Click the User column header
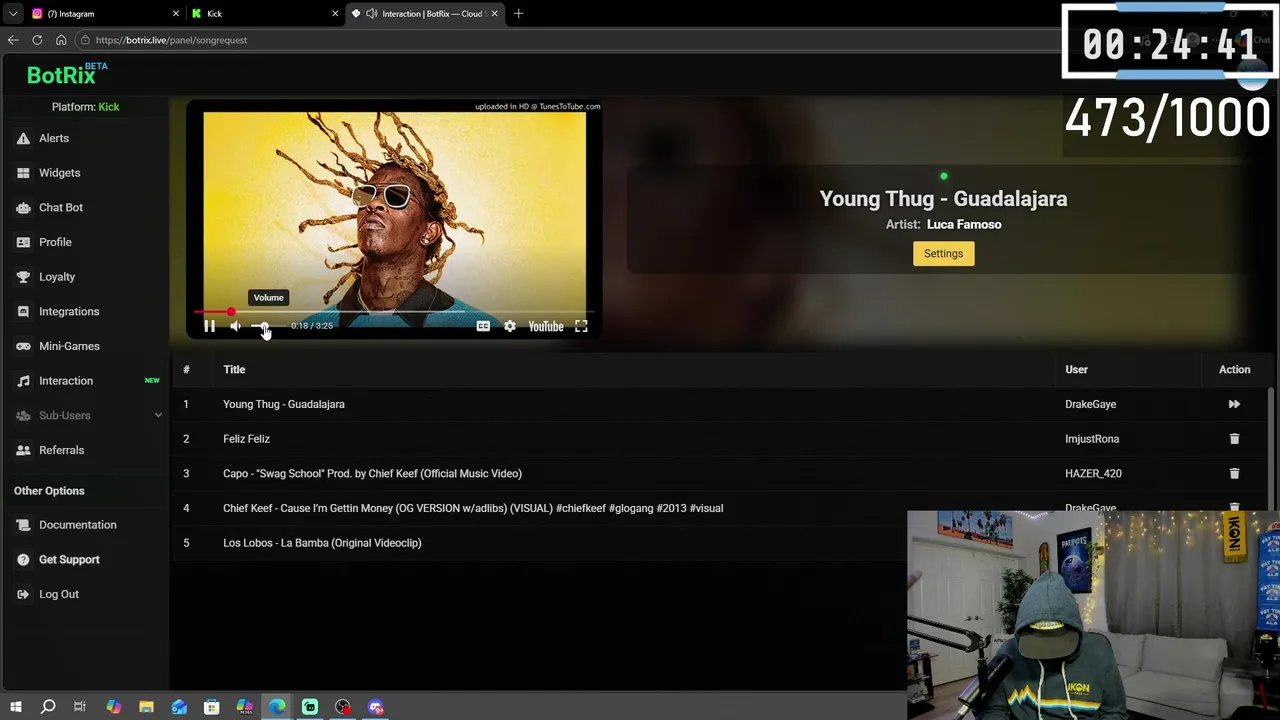The width and height of the screenshot is (1280, 720). [x=1076, y=370]
